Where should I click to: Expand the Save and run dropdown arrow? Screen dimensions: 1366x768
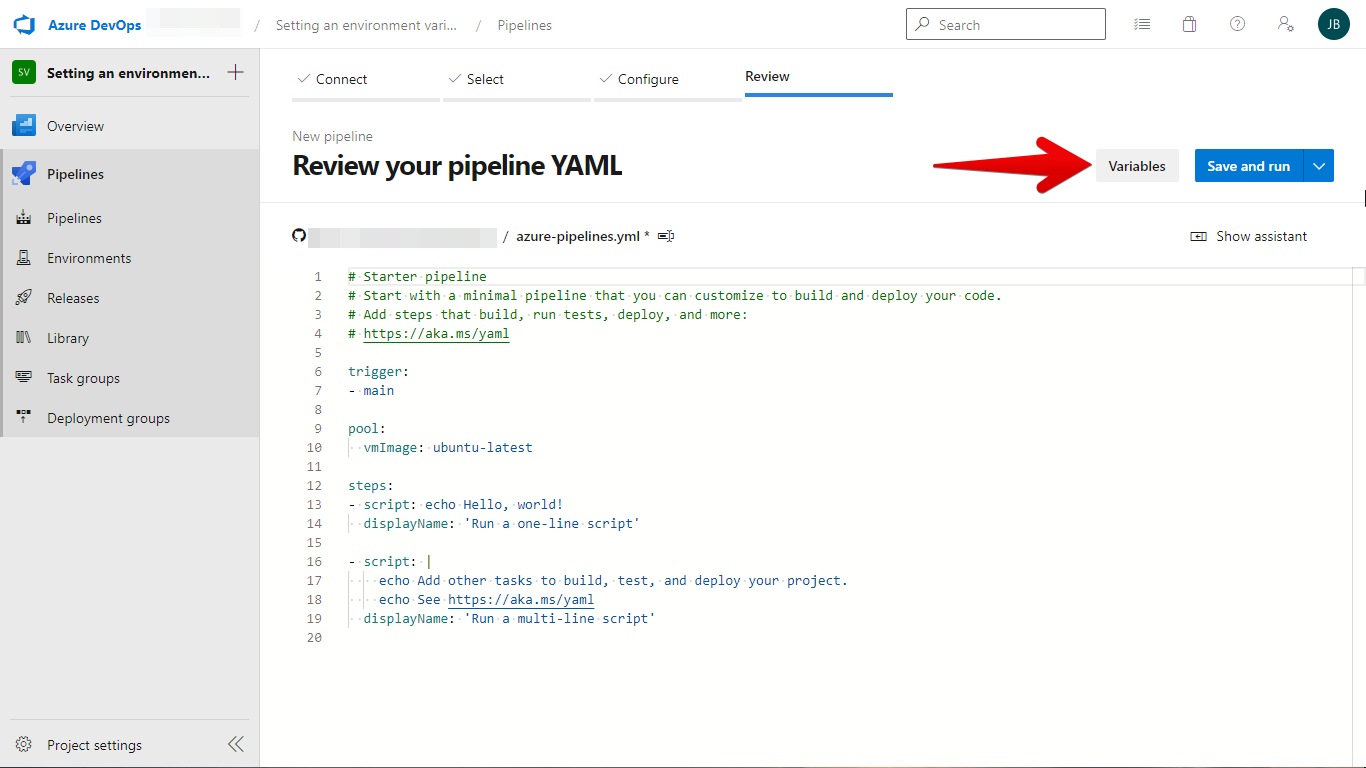(1319, 166)
